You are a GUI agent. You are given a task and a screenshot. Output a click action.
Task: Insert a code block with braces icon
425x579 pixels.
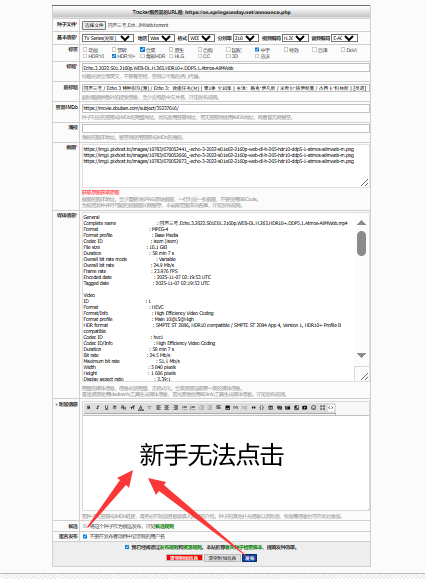[261, 408]
